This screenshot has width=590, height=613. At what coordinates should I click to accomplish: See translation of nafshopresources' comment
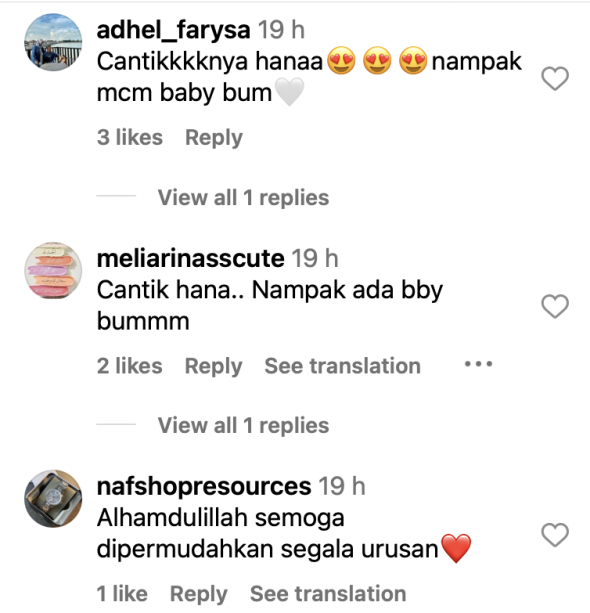click(328, 594)
